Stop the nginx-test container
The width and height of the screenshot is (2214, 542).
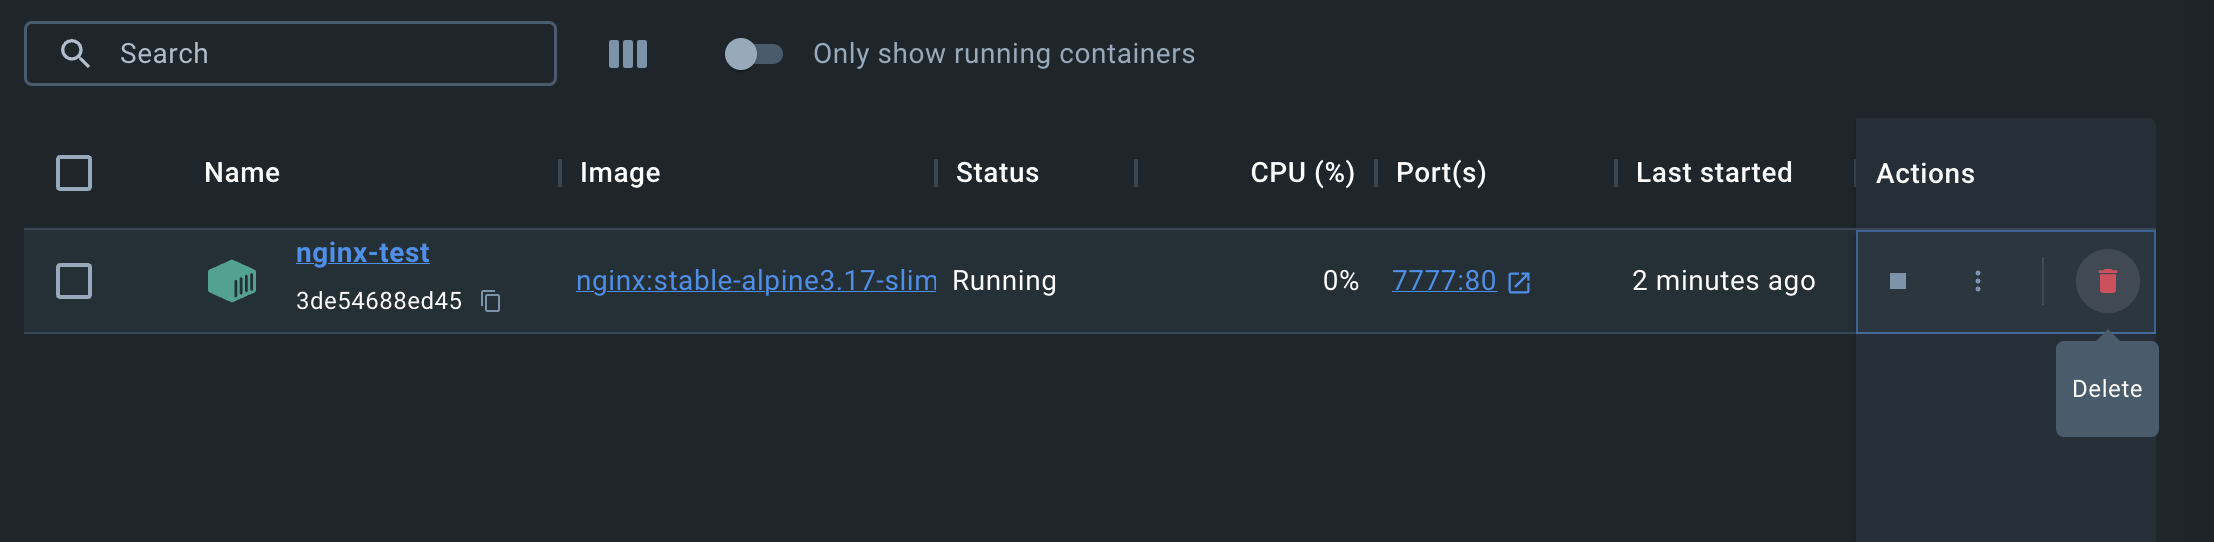click(x=1897, y=281)
